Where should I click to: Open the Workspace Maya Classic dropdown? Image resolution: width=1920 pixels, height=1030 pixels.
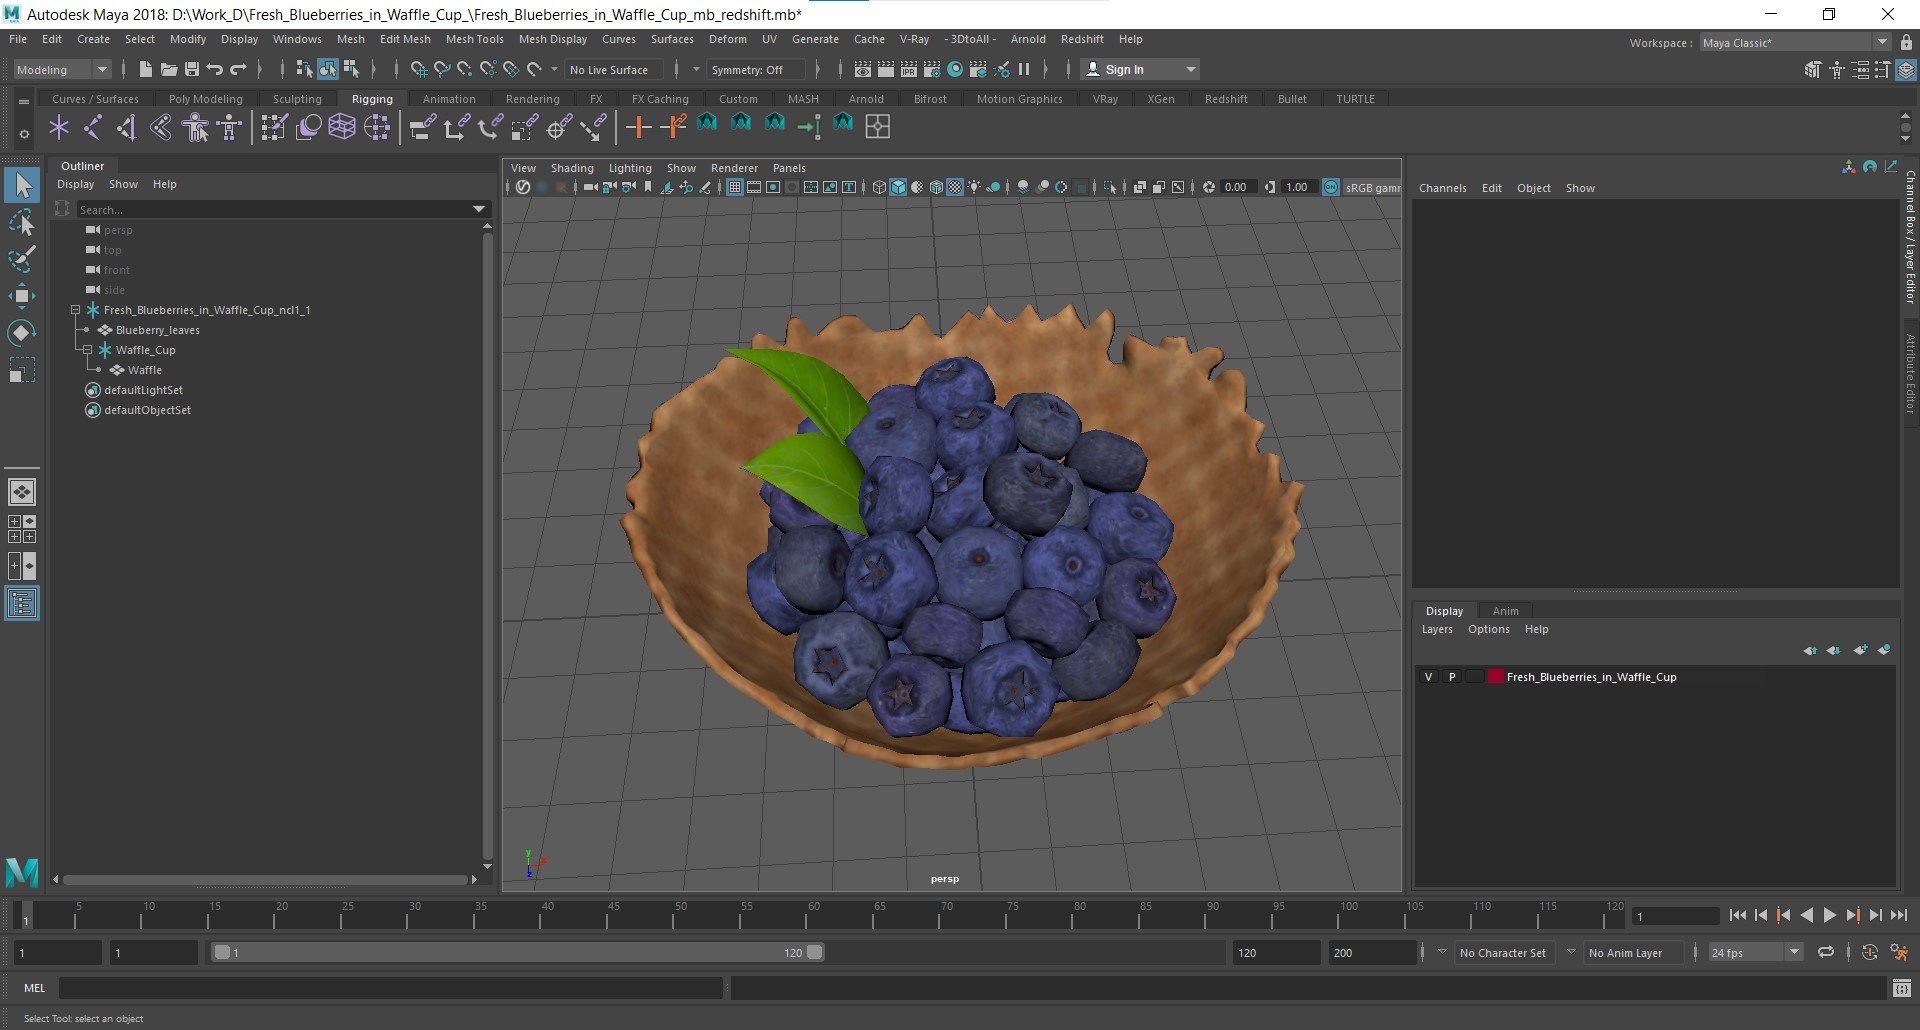point(1795,42)
